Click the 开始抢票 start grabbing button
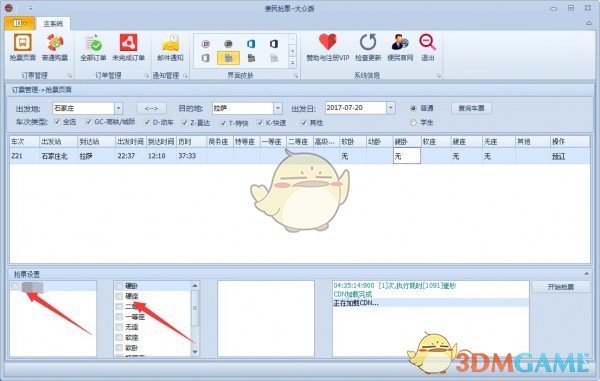The height and width of the screenshot is (381, 600). point(561,287)
